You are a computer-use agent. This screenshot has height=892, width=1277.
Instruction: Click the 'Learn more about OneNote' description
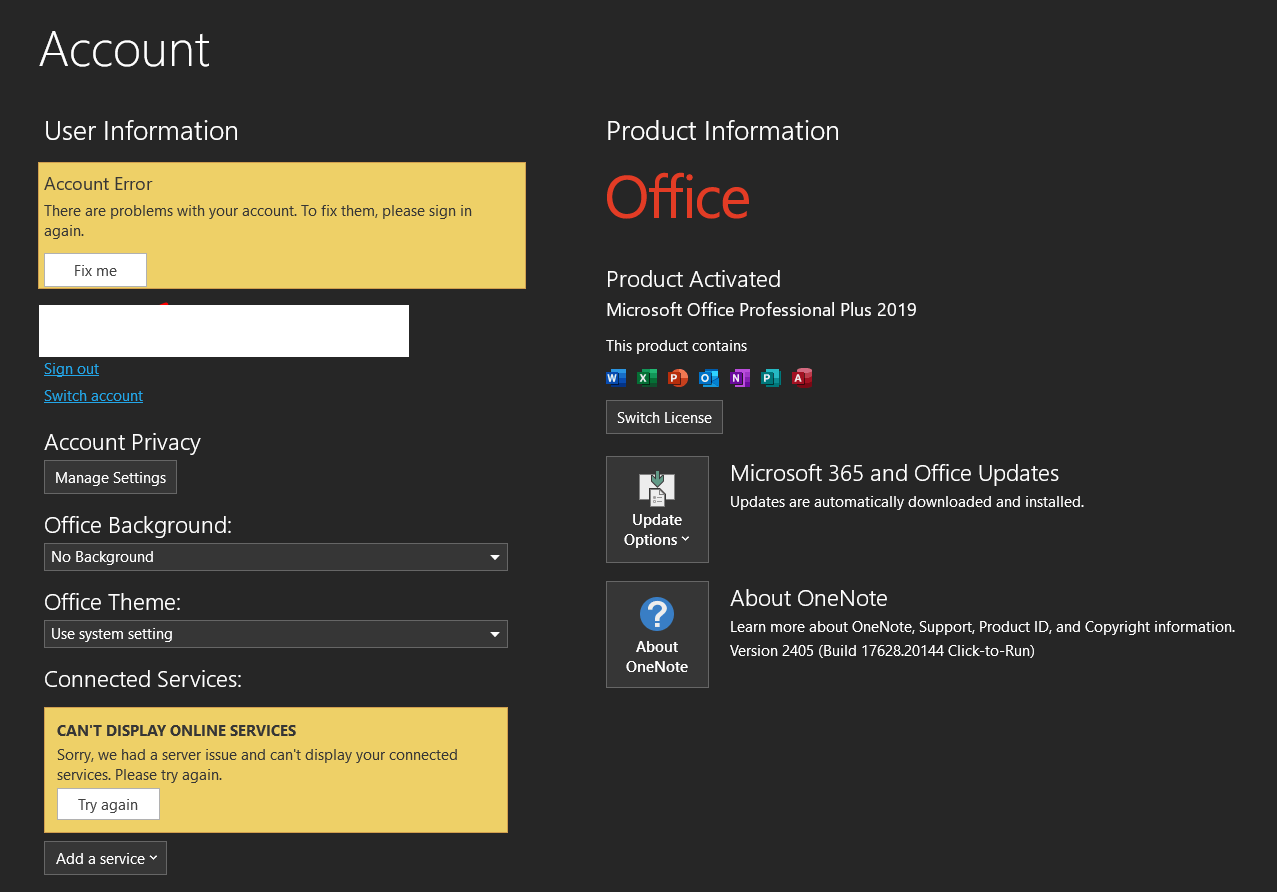982,627
